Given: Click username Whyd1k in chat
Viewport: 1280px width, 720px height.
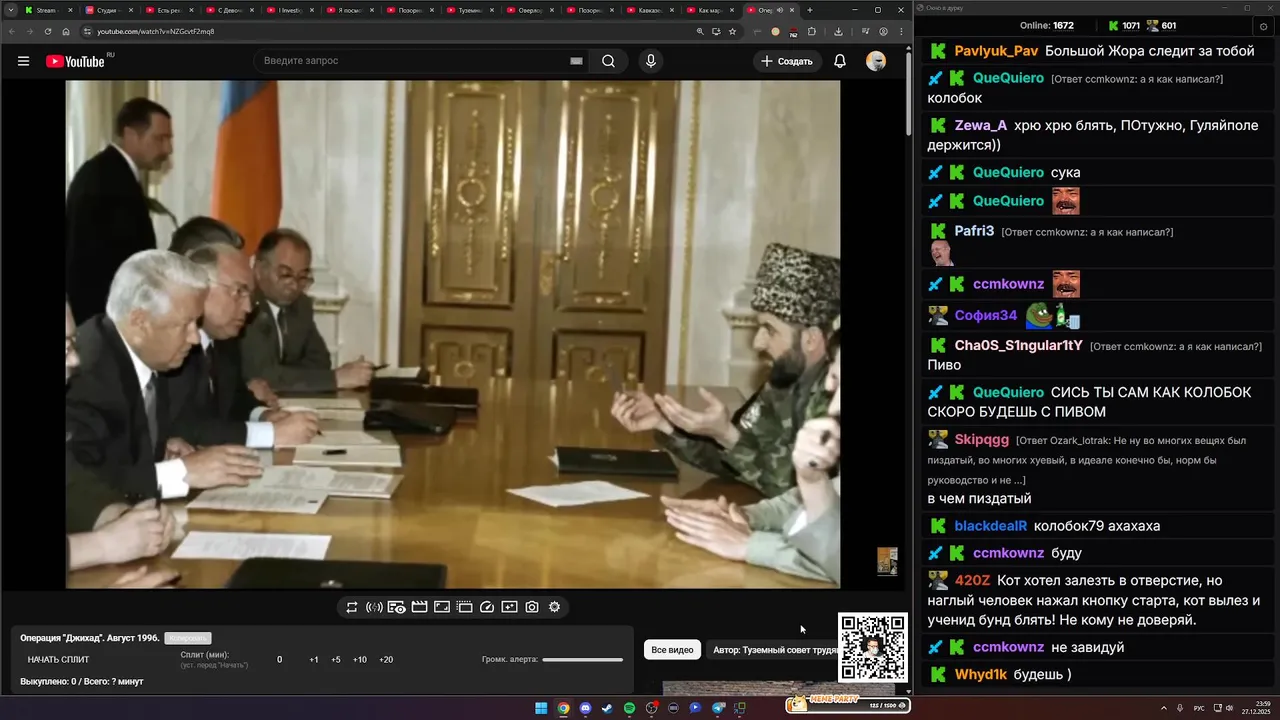Looking at the screenshot, I should pos(981,675).
